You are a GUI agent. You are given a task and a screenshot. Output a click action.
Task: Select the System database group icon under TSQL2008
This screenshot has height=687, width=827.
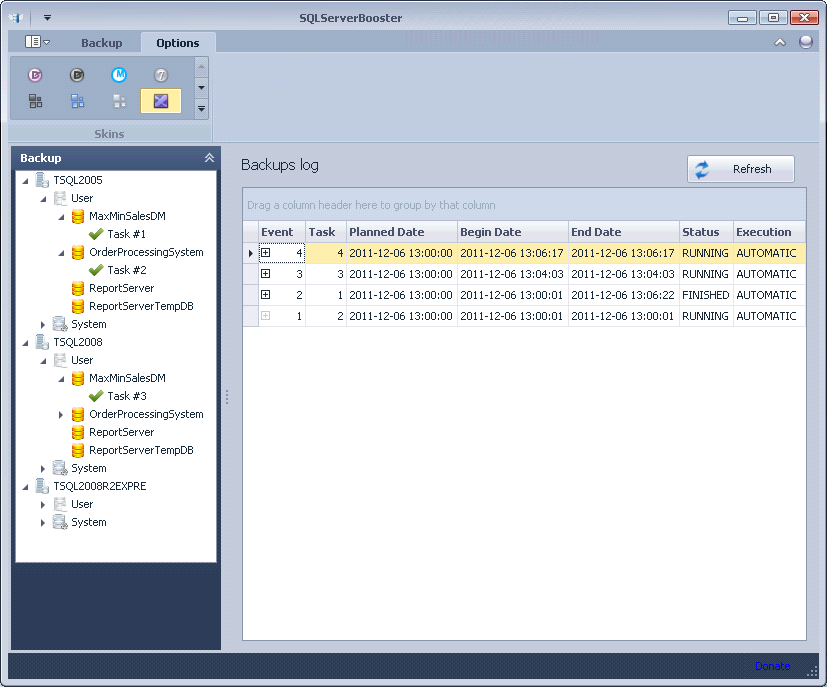60,468
